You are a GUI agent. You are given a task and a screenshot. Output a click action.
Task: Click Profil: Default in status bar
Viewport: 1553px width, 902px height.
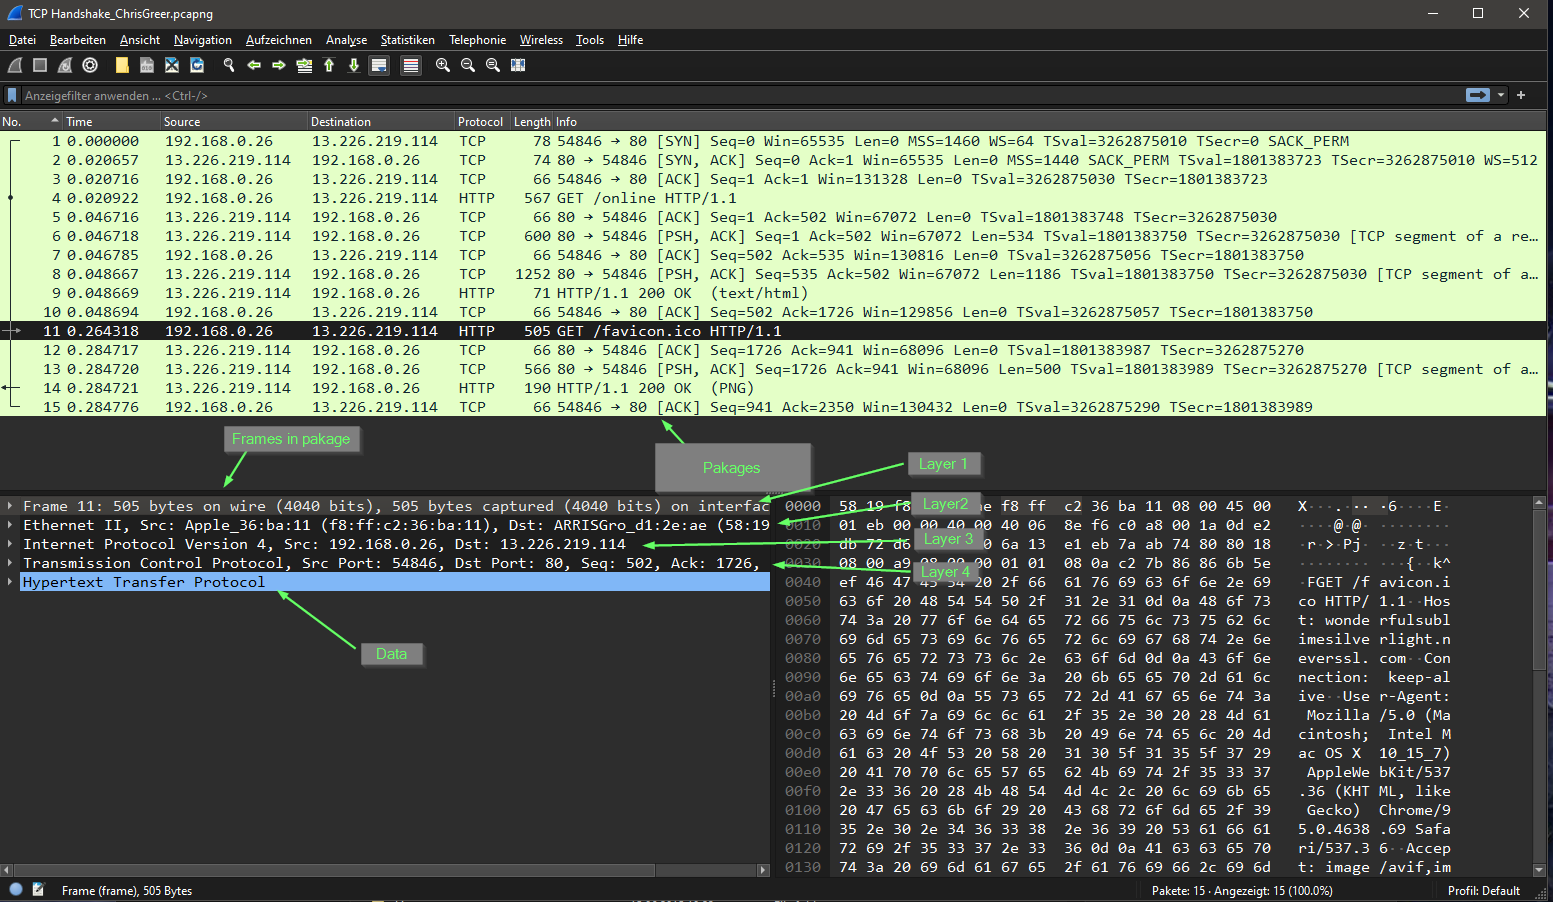coord(1484,890)
